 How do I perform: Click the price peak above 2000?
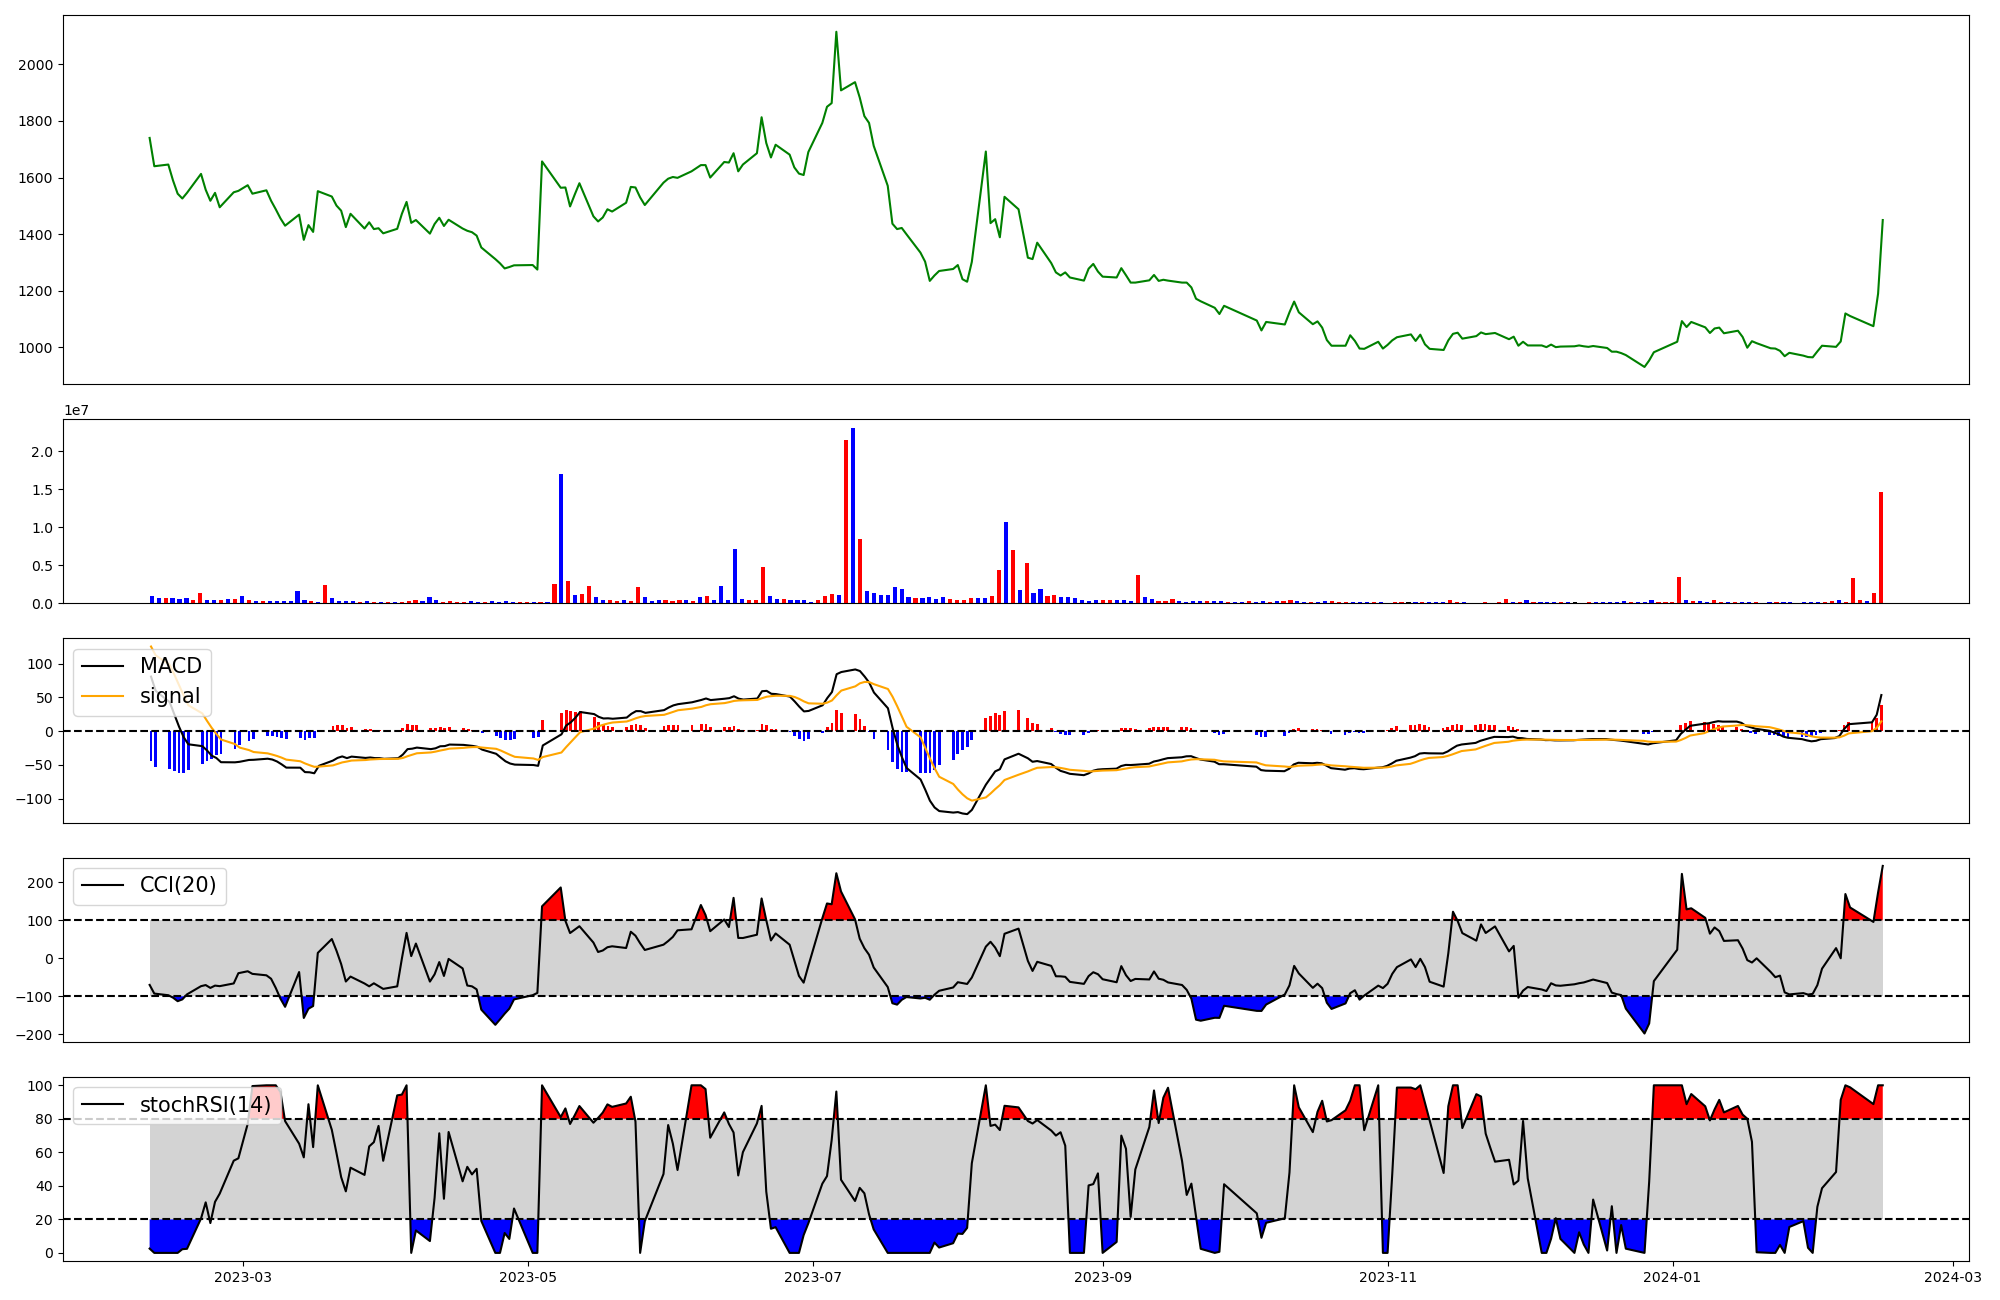(836, 33)
